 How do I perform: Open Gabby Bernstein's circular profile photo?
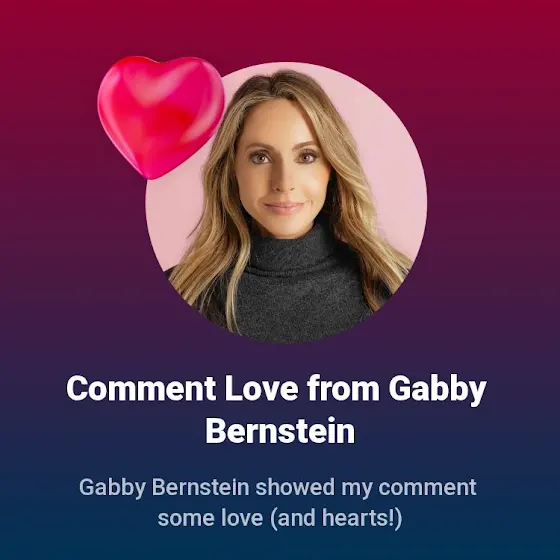click(286, 202)
